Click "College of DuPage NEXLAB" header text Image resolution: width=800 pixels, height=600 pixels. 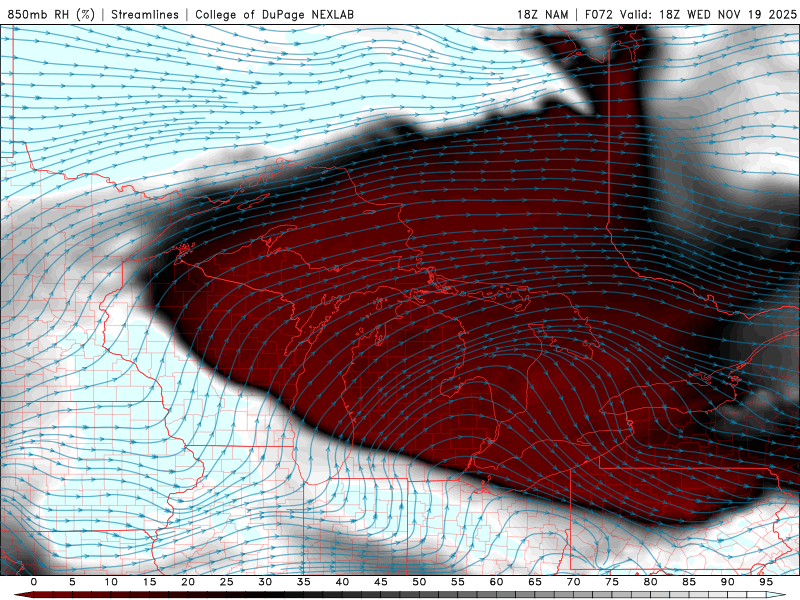pos(274,14)
